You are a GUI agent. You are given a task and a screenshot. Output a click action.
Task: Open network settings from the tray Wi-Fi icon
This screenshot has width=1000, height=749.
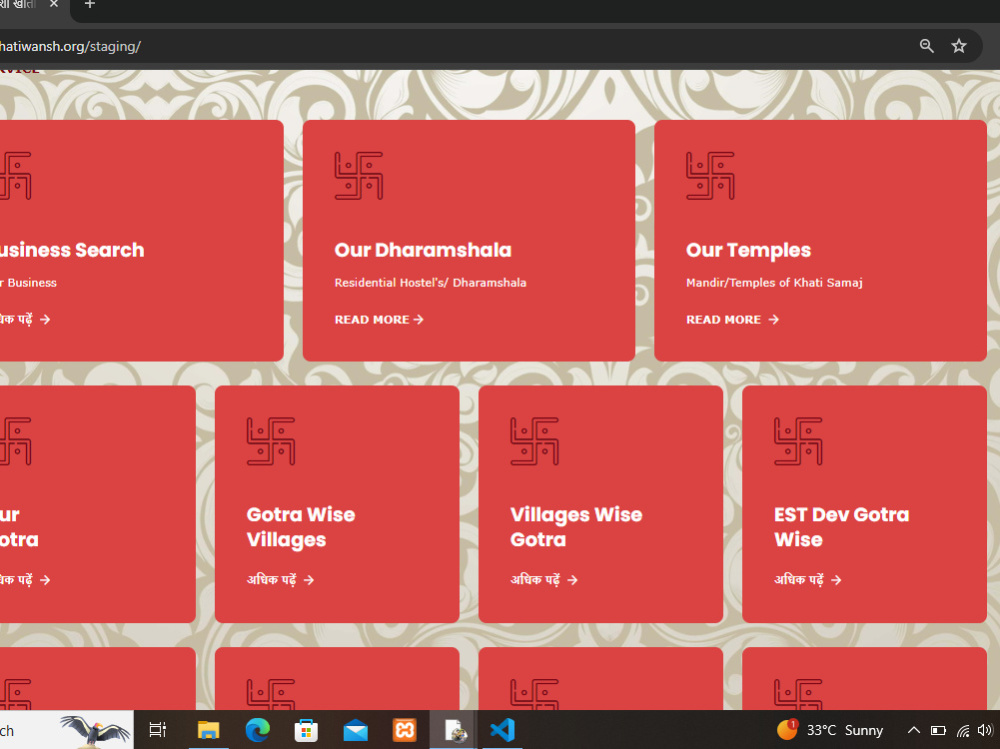coord(963,730)
